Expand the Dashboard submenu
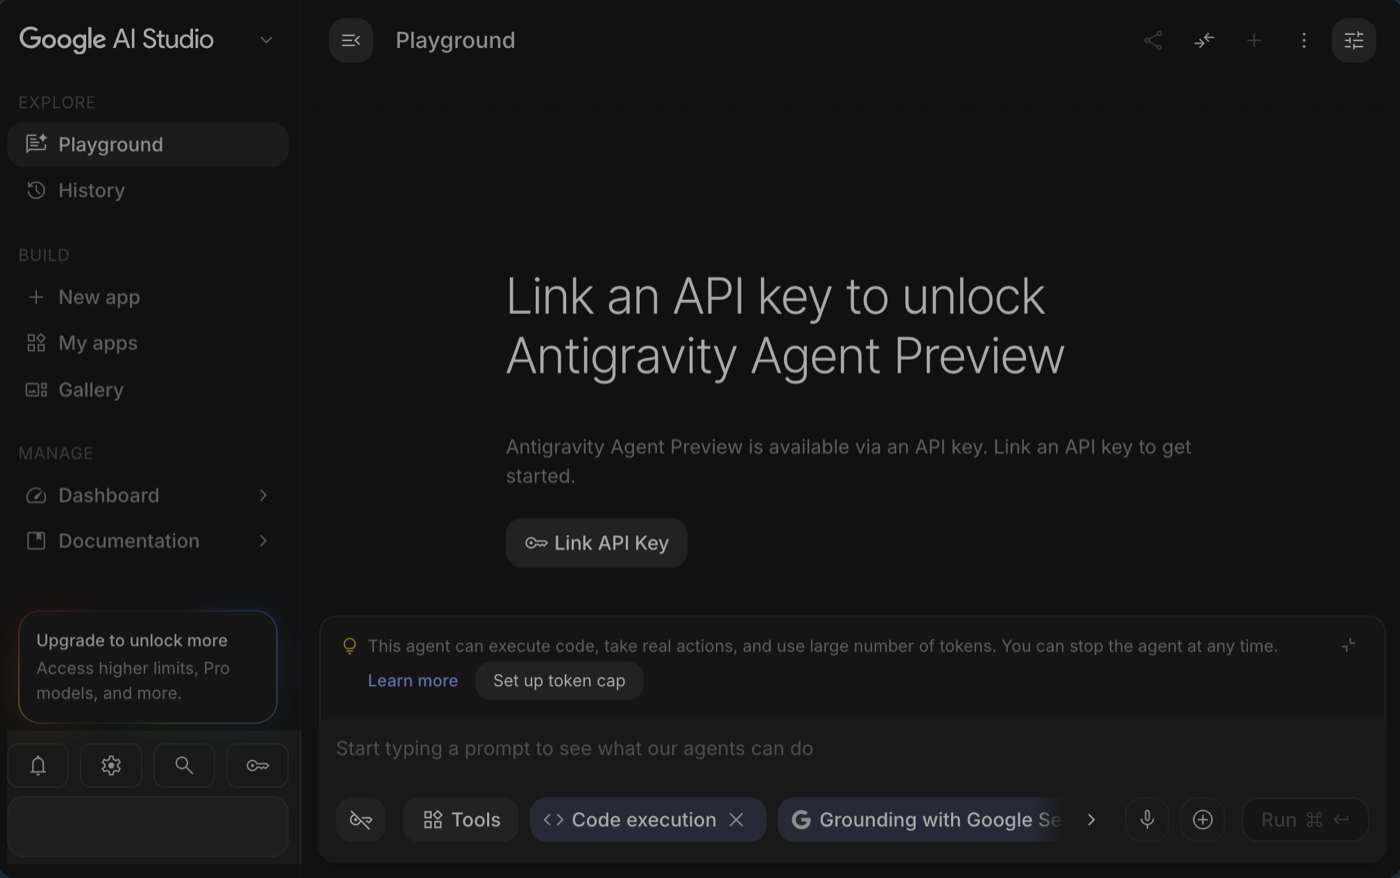The image size is (1400, 878). 263,495
